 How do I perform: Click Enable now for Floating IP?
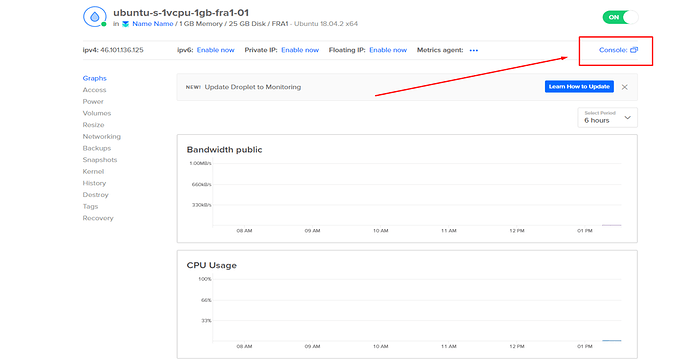coord(388,50)
